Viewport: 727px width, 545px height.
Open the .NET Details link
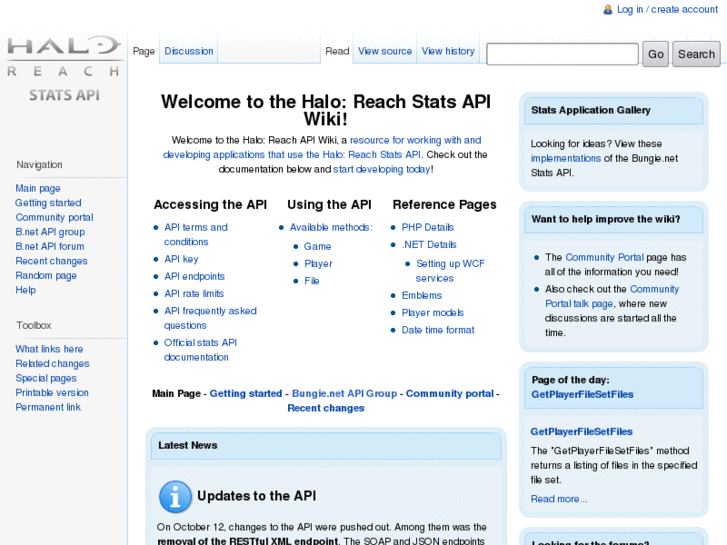tap(429, 244)
